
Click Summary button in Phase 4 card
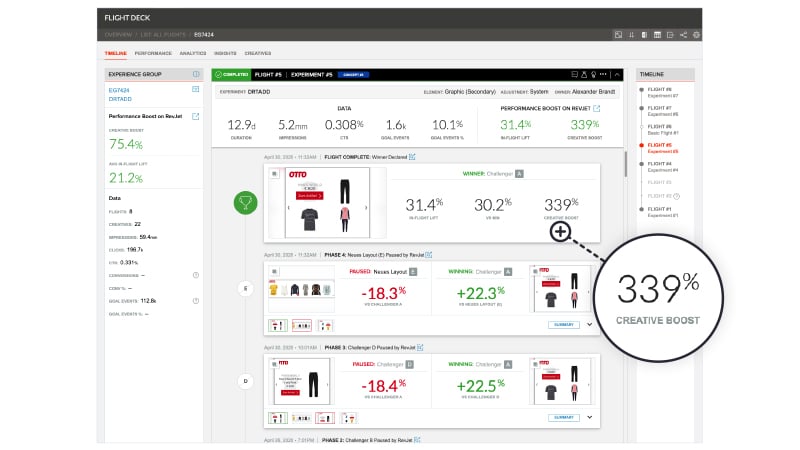(563, 324)
